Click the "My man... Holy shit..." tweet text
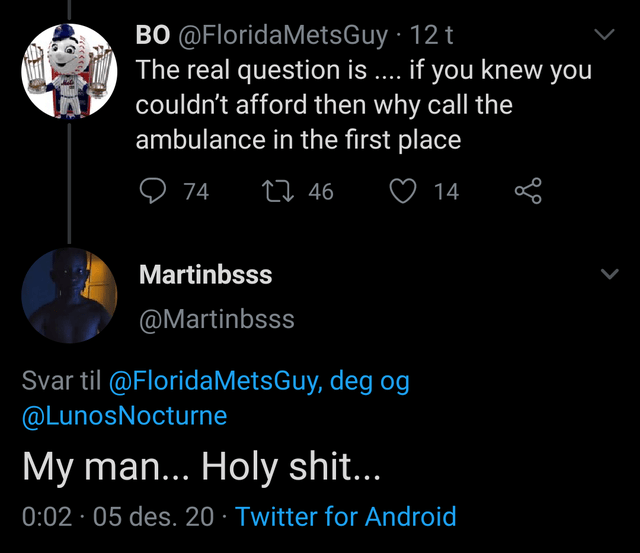 click(201, 467)
